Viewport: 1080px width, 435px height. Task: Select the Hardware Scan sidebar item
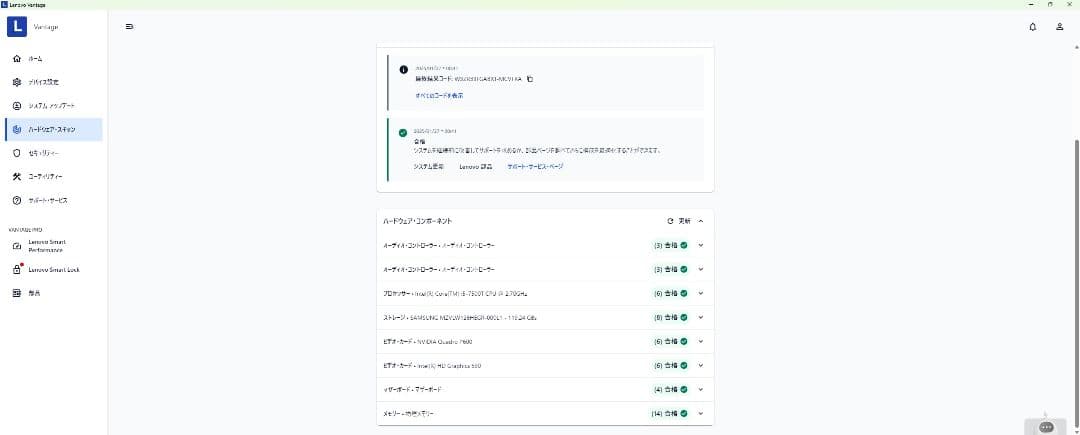52,129
